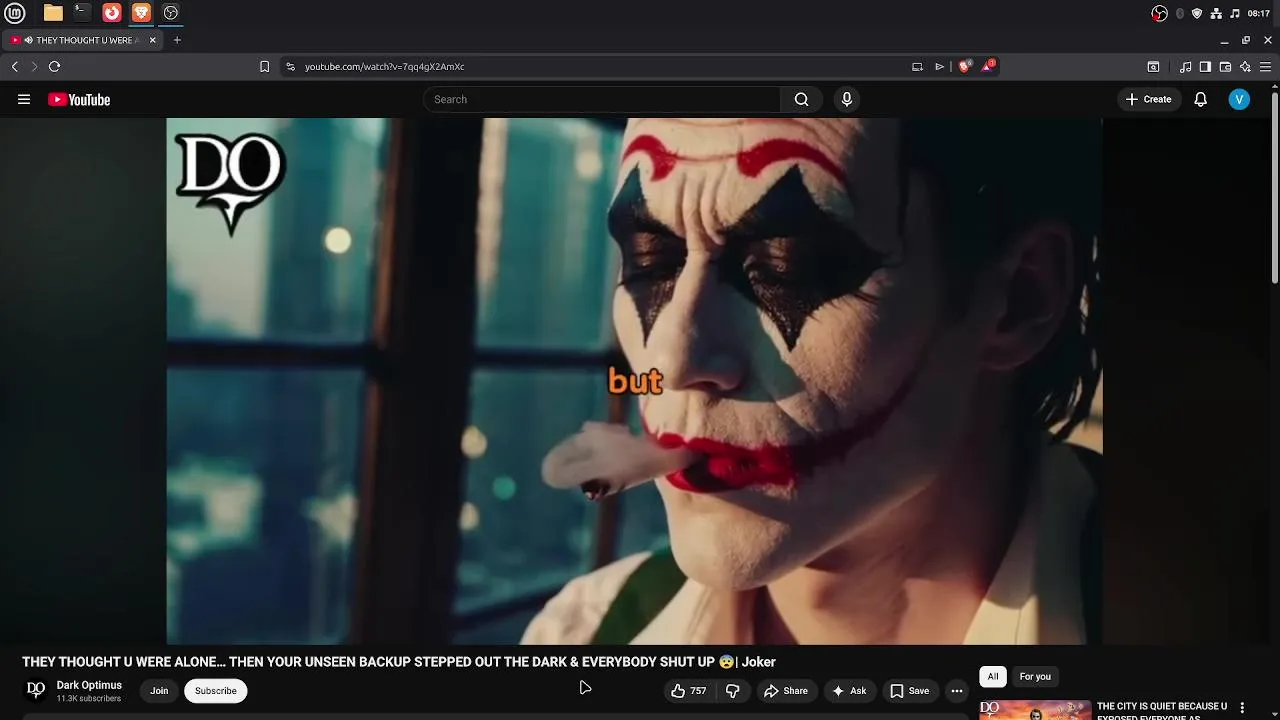Select the All filter chip
This screenshot has width=1280, height=720.
(x=993, y=677)
